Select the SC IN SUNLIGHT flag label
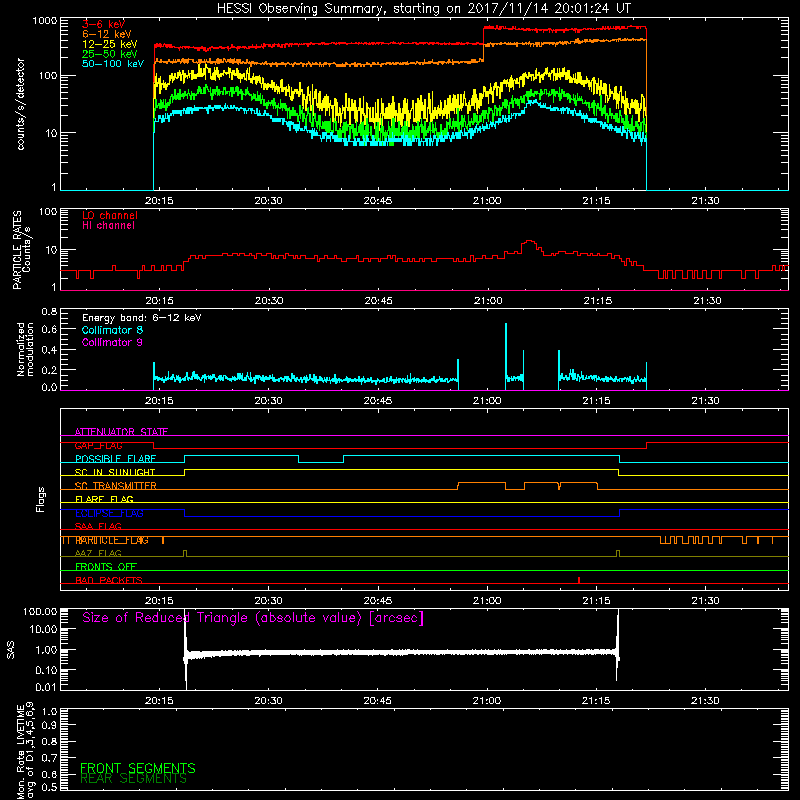Image resolution: width=800 pixels, height=800 pixels. pos(115,472)
